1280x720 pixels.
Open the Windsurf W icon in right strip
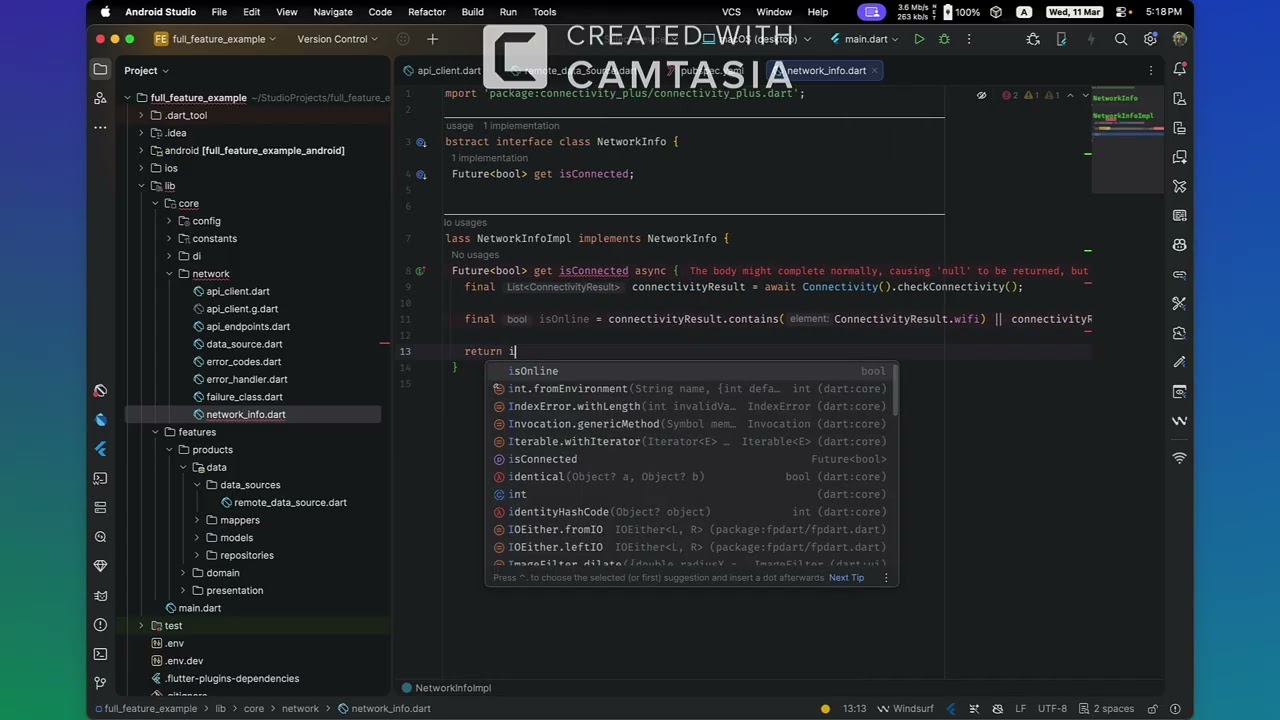point(1180,420)
